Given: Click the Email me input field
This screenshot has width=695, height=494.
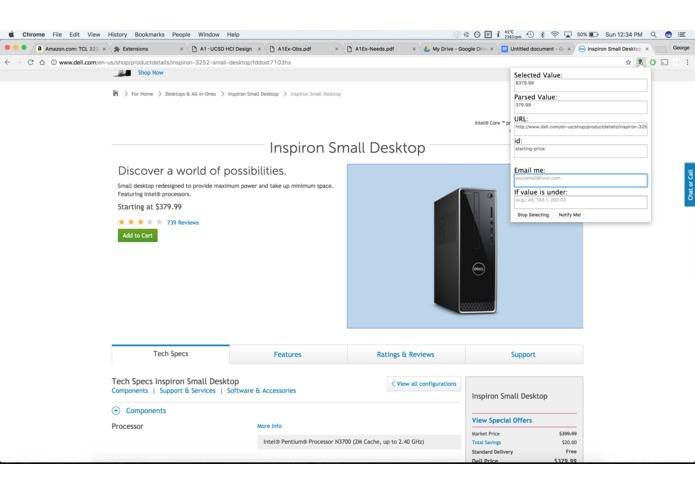Looking at the screenshot, I should point(581,180).
